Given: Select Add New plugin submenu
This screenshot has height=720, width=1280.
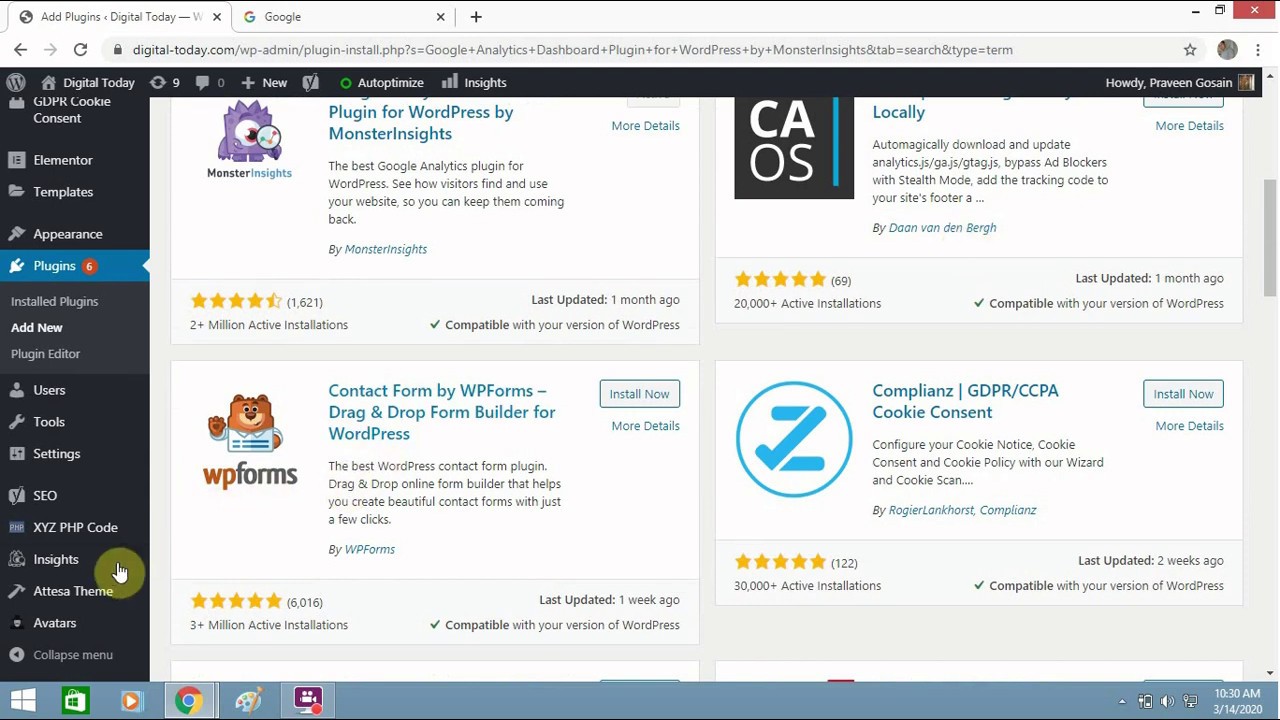Looking at the screenshot, I should point(36,327).
